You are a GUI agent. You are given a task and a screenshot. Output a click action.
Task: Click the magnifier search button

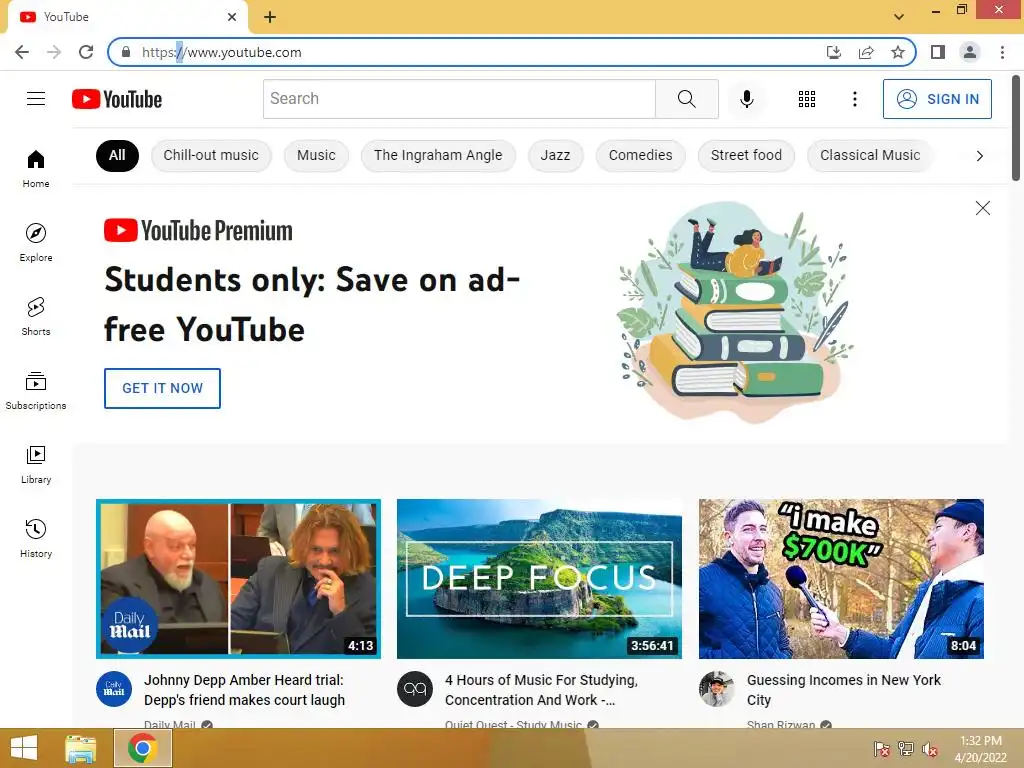(x=686, y=99)
